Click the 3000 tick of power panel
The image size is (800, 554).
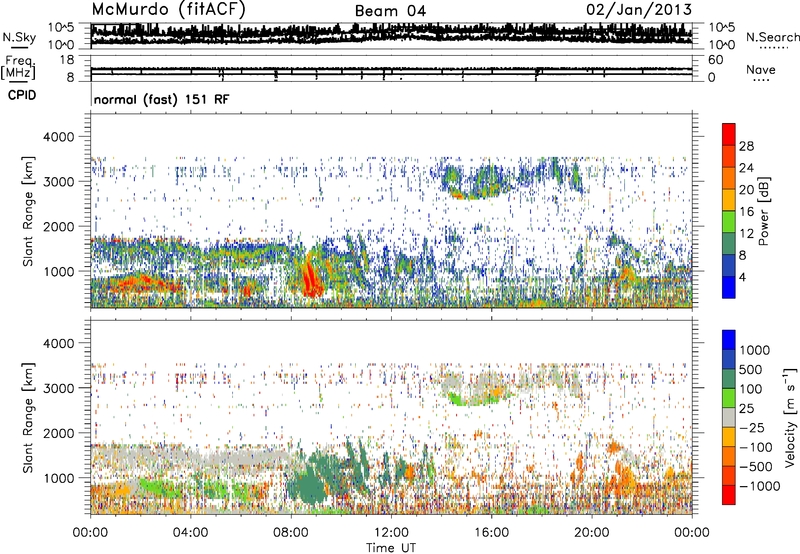[59, 182]
